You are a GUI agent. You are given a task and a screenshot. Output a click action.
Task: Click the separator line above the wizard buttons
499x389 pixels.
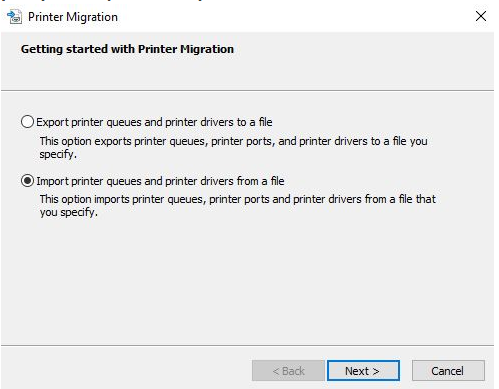247,345
